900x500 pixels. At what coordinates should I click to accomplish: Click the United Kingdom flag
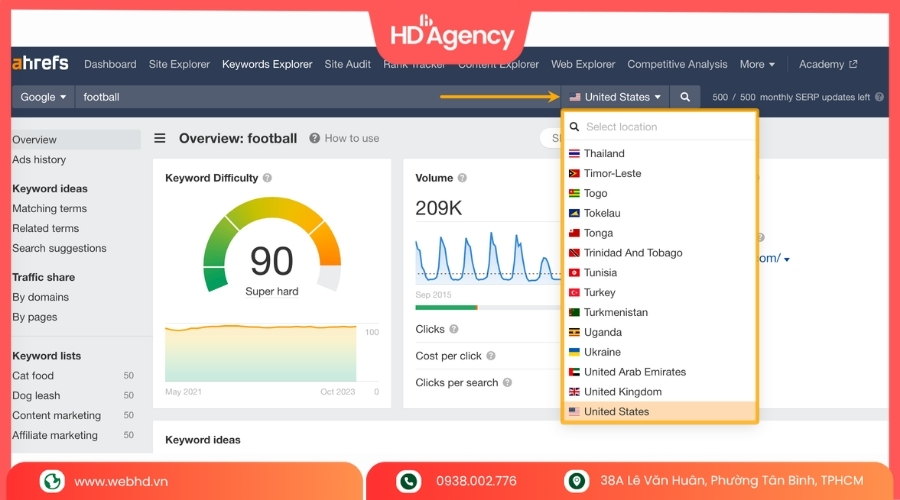(574, 392)
